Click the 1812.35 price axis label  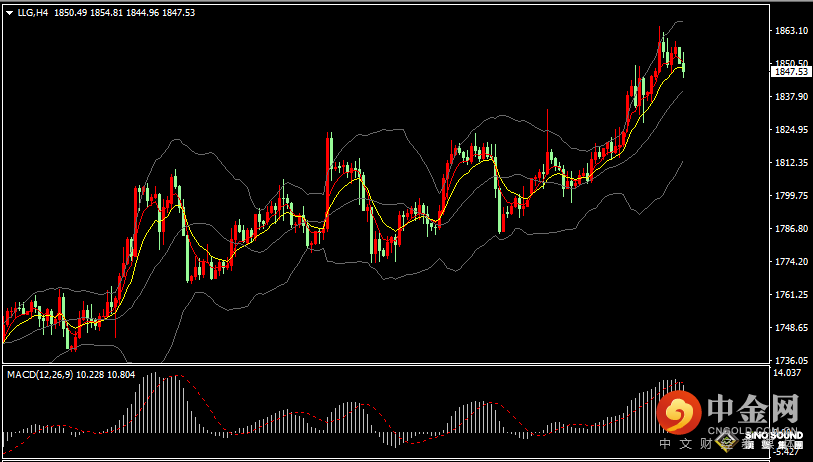coord(790,163)
